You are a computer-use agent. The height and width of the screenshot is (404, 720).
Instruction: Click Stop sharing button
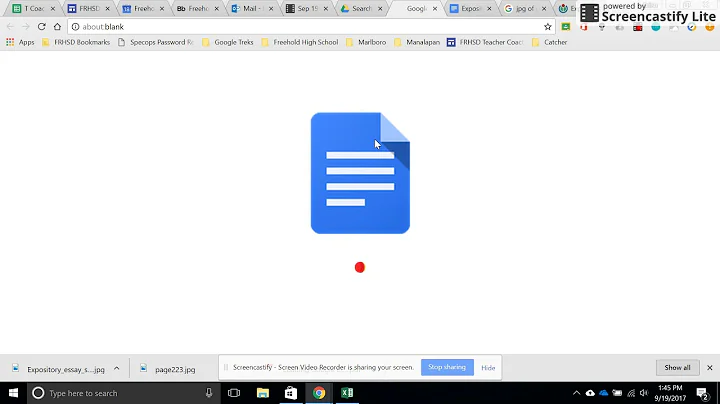(x=447, y=367)
